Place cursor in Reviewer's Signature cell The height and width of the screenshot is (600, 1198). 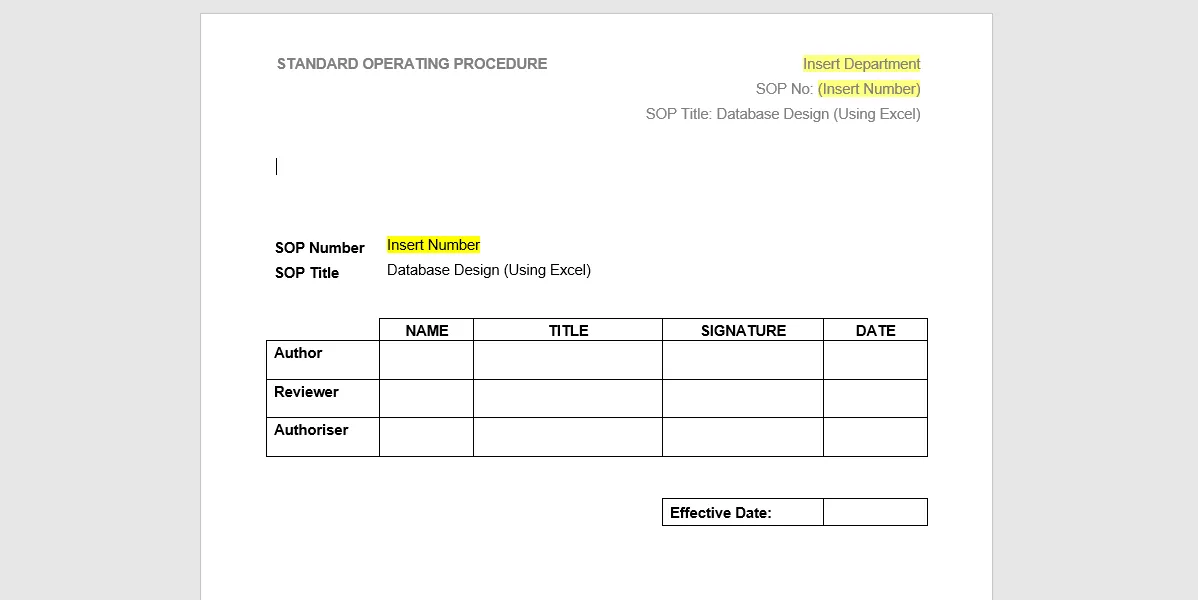coord(743,398)
